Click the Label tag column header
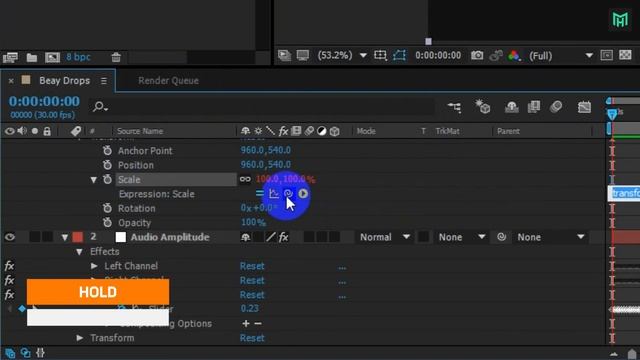640x360 pixels. (76, 131)
